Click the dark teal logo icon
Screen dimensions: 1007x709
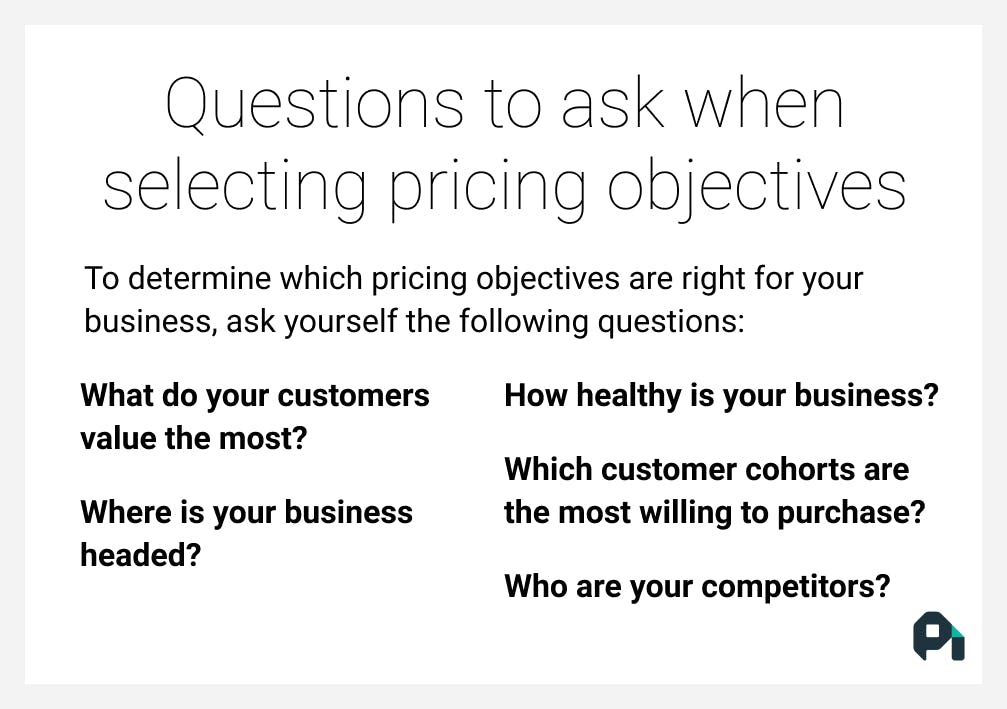click(938, 636)
